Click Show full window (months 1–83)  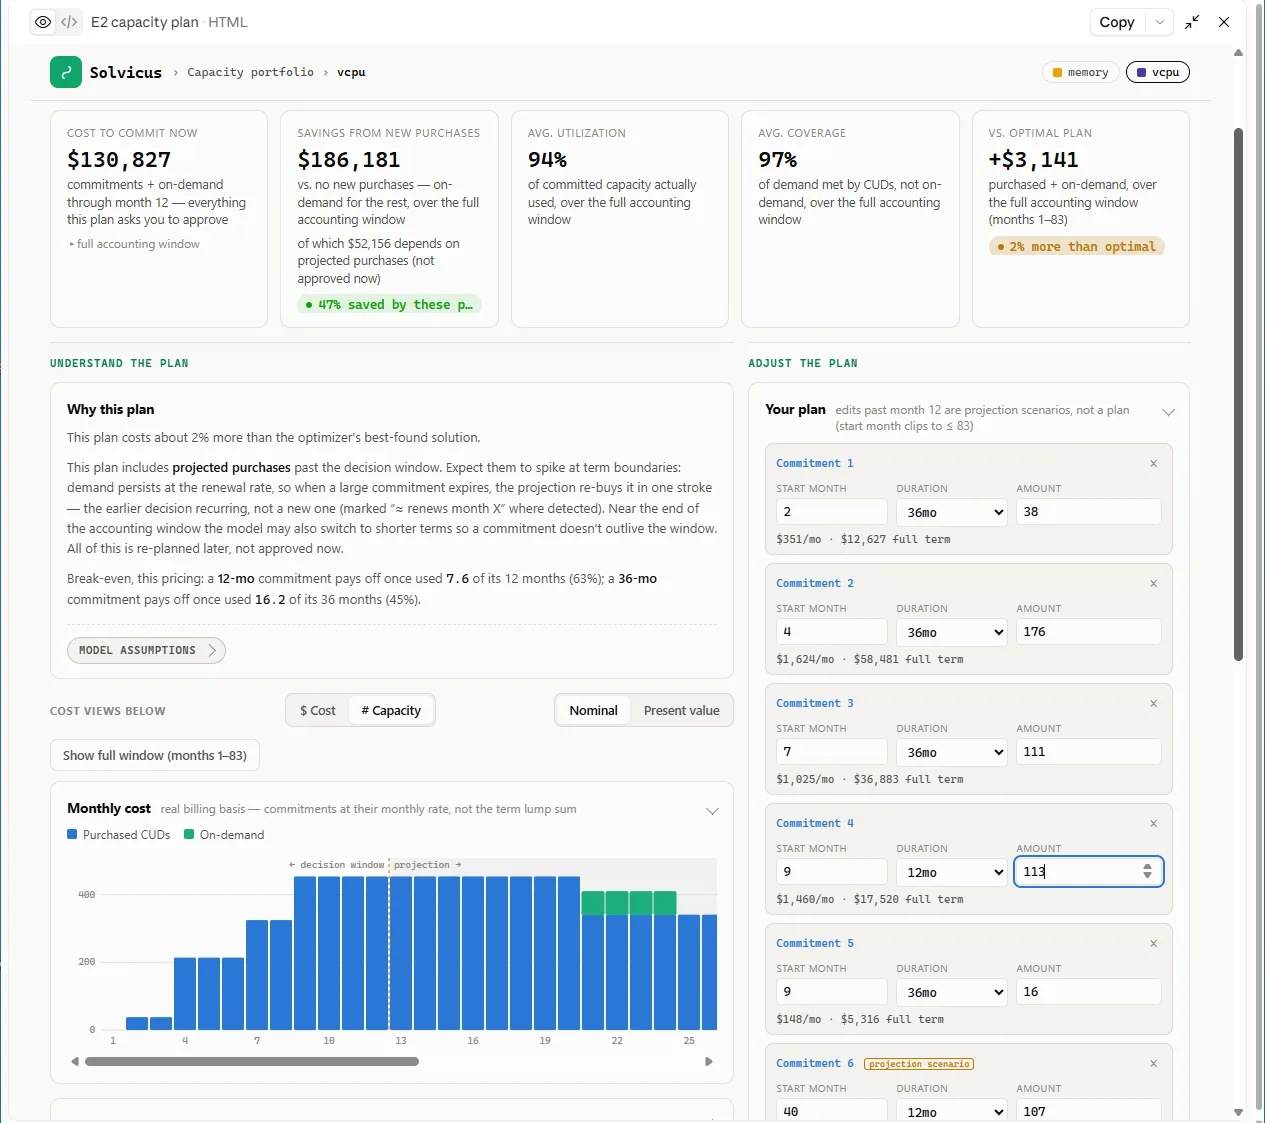click(155, 755)
